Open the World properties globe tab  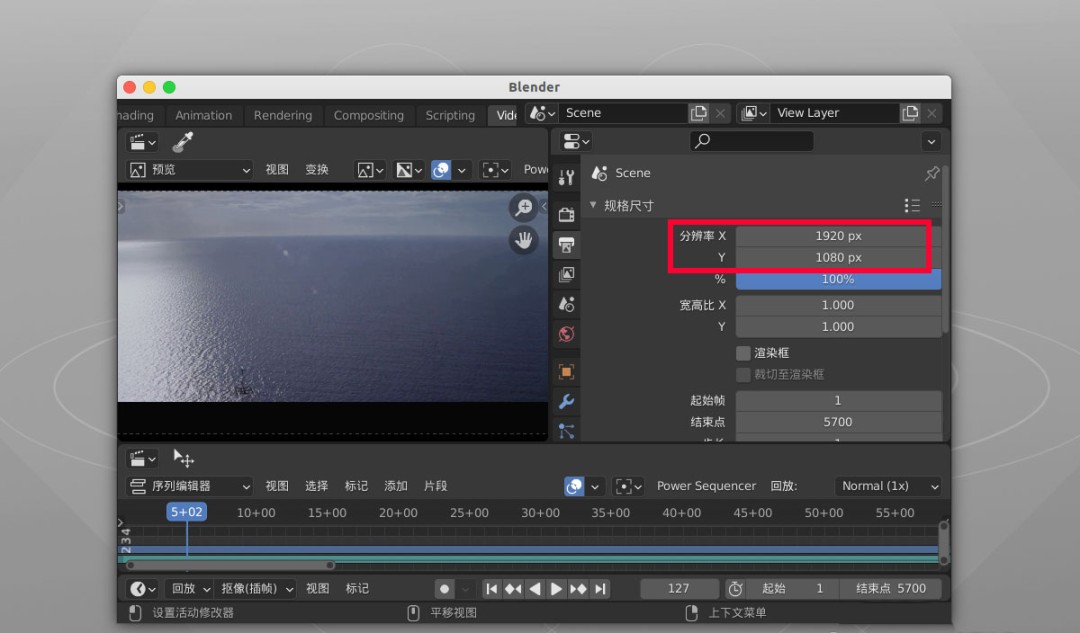[x=566, y=334]
